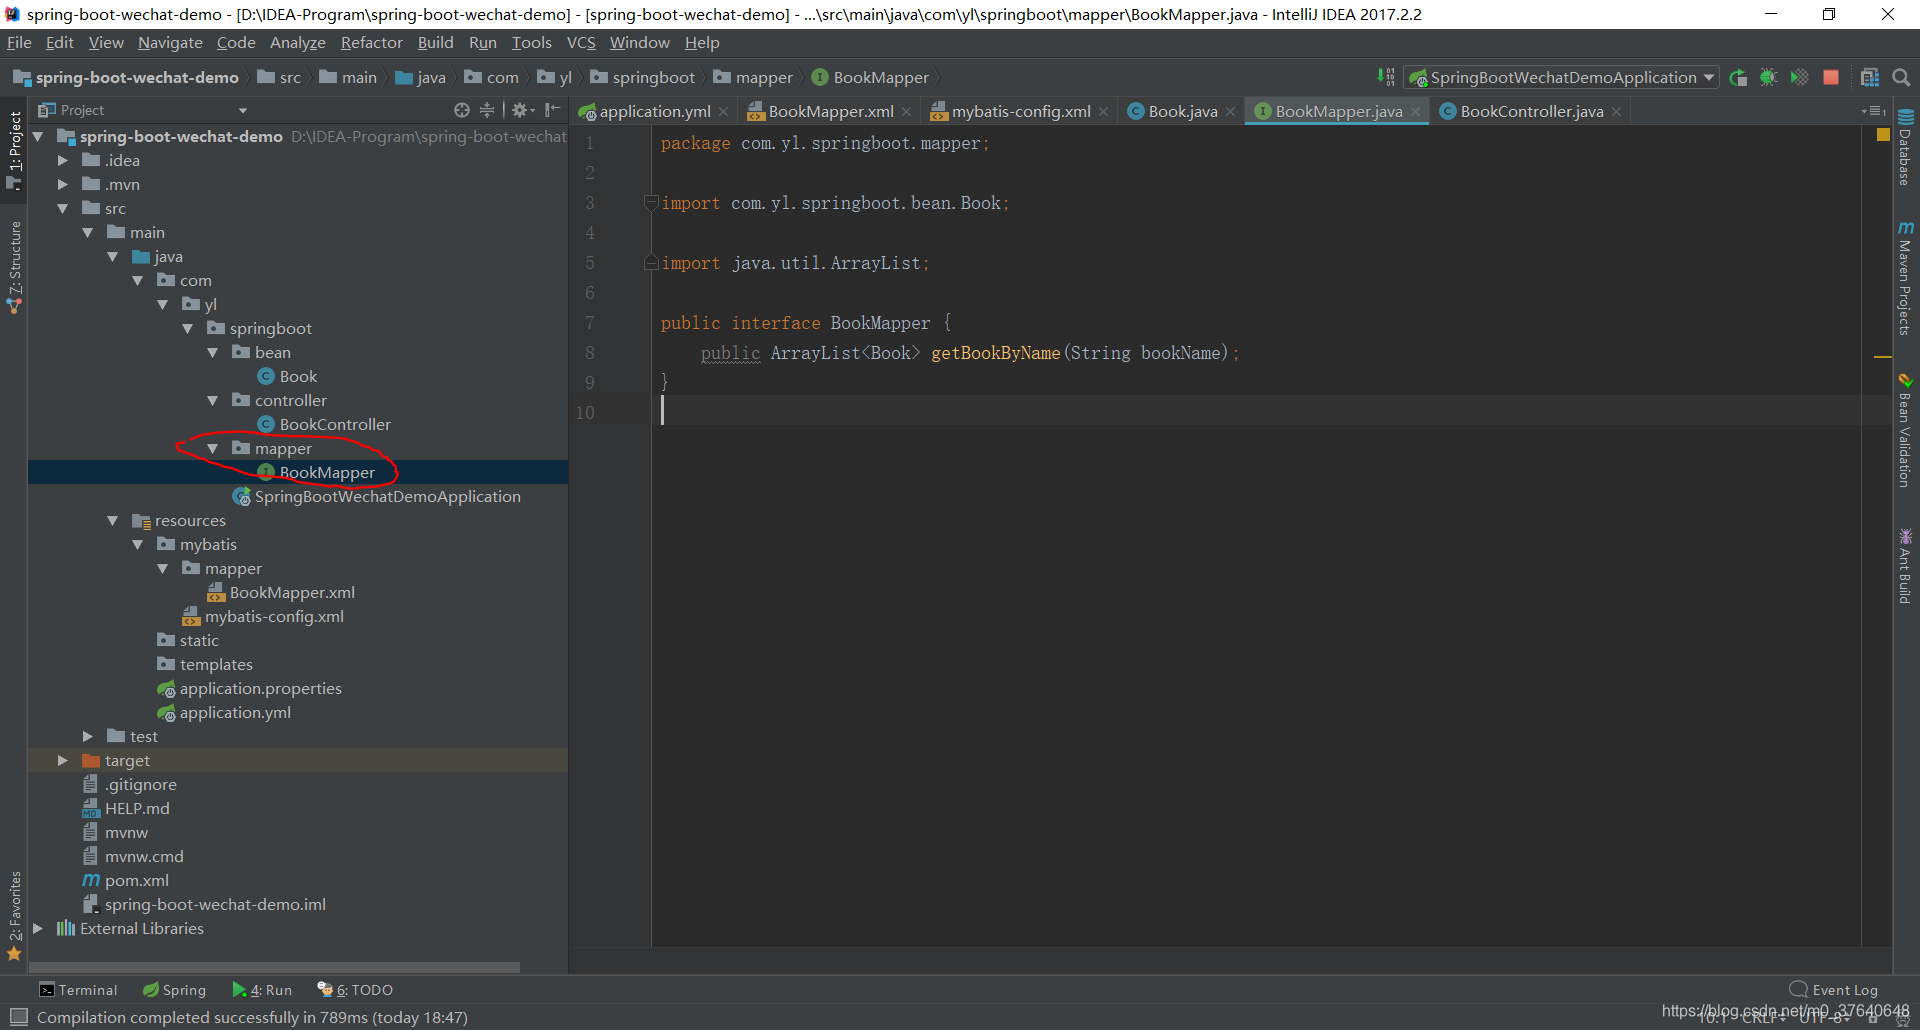Expand External Libraries node

pyautogui.click(x=38, y=928)
